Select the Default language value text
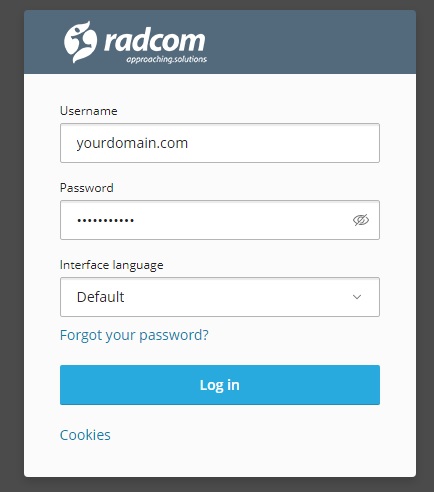434x492 pixels. coord(100,297)
